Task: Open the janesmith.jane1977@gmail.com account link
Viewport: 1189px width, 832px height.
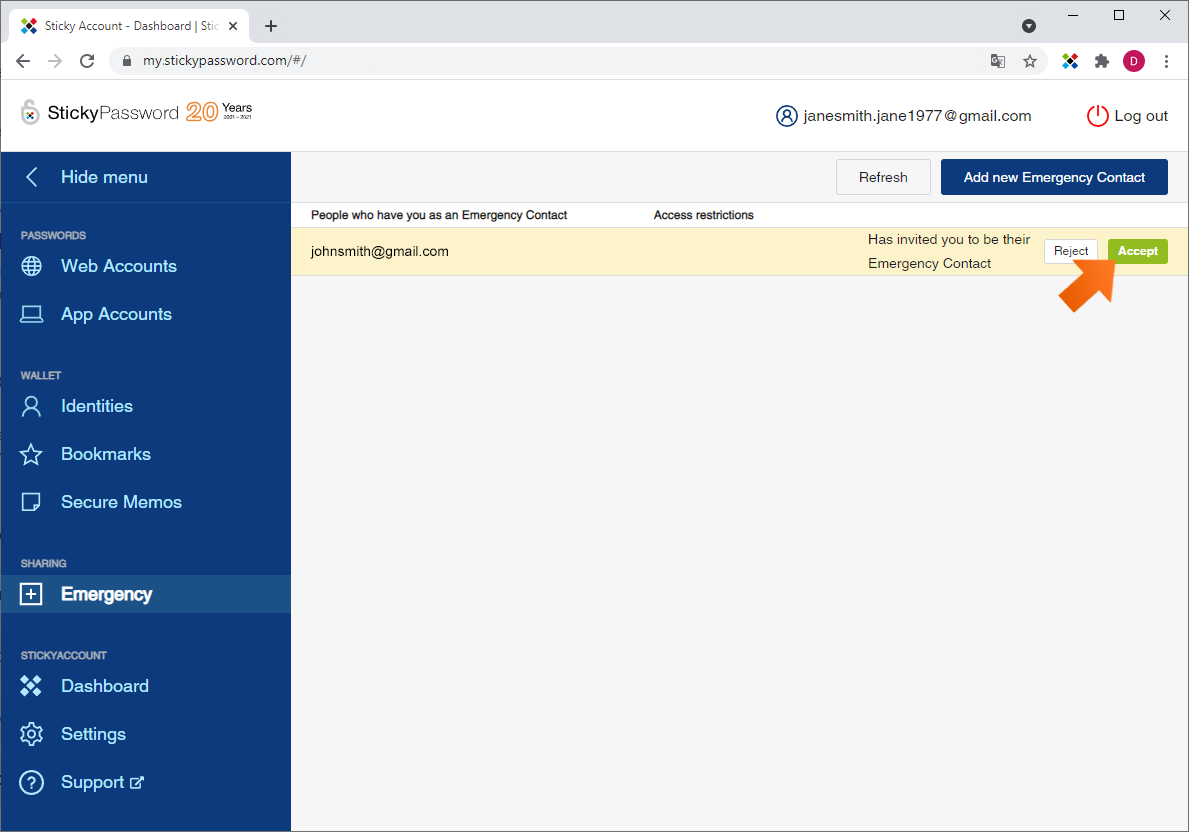Action: 917,116
